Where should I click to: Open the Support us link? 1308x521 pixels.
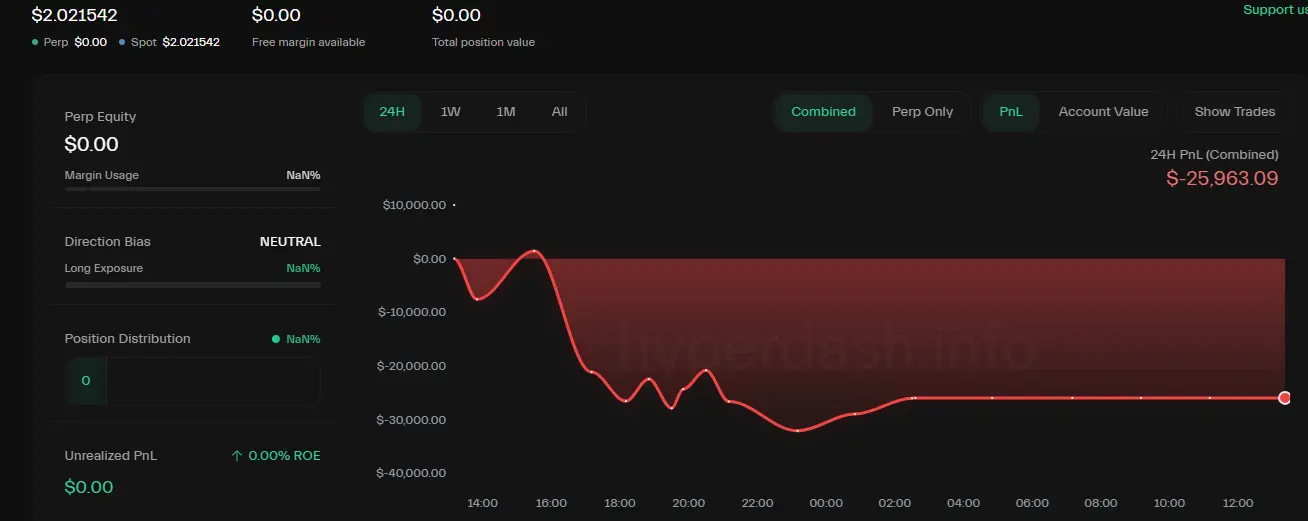point(1274,10)
